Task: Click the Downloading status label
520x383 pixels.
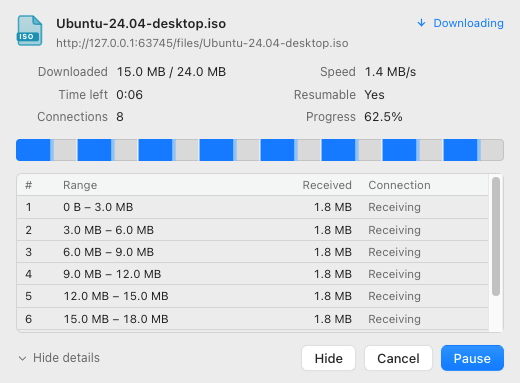Action: [468, 23]
